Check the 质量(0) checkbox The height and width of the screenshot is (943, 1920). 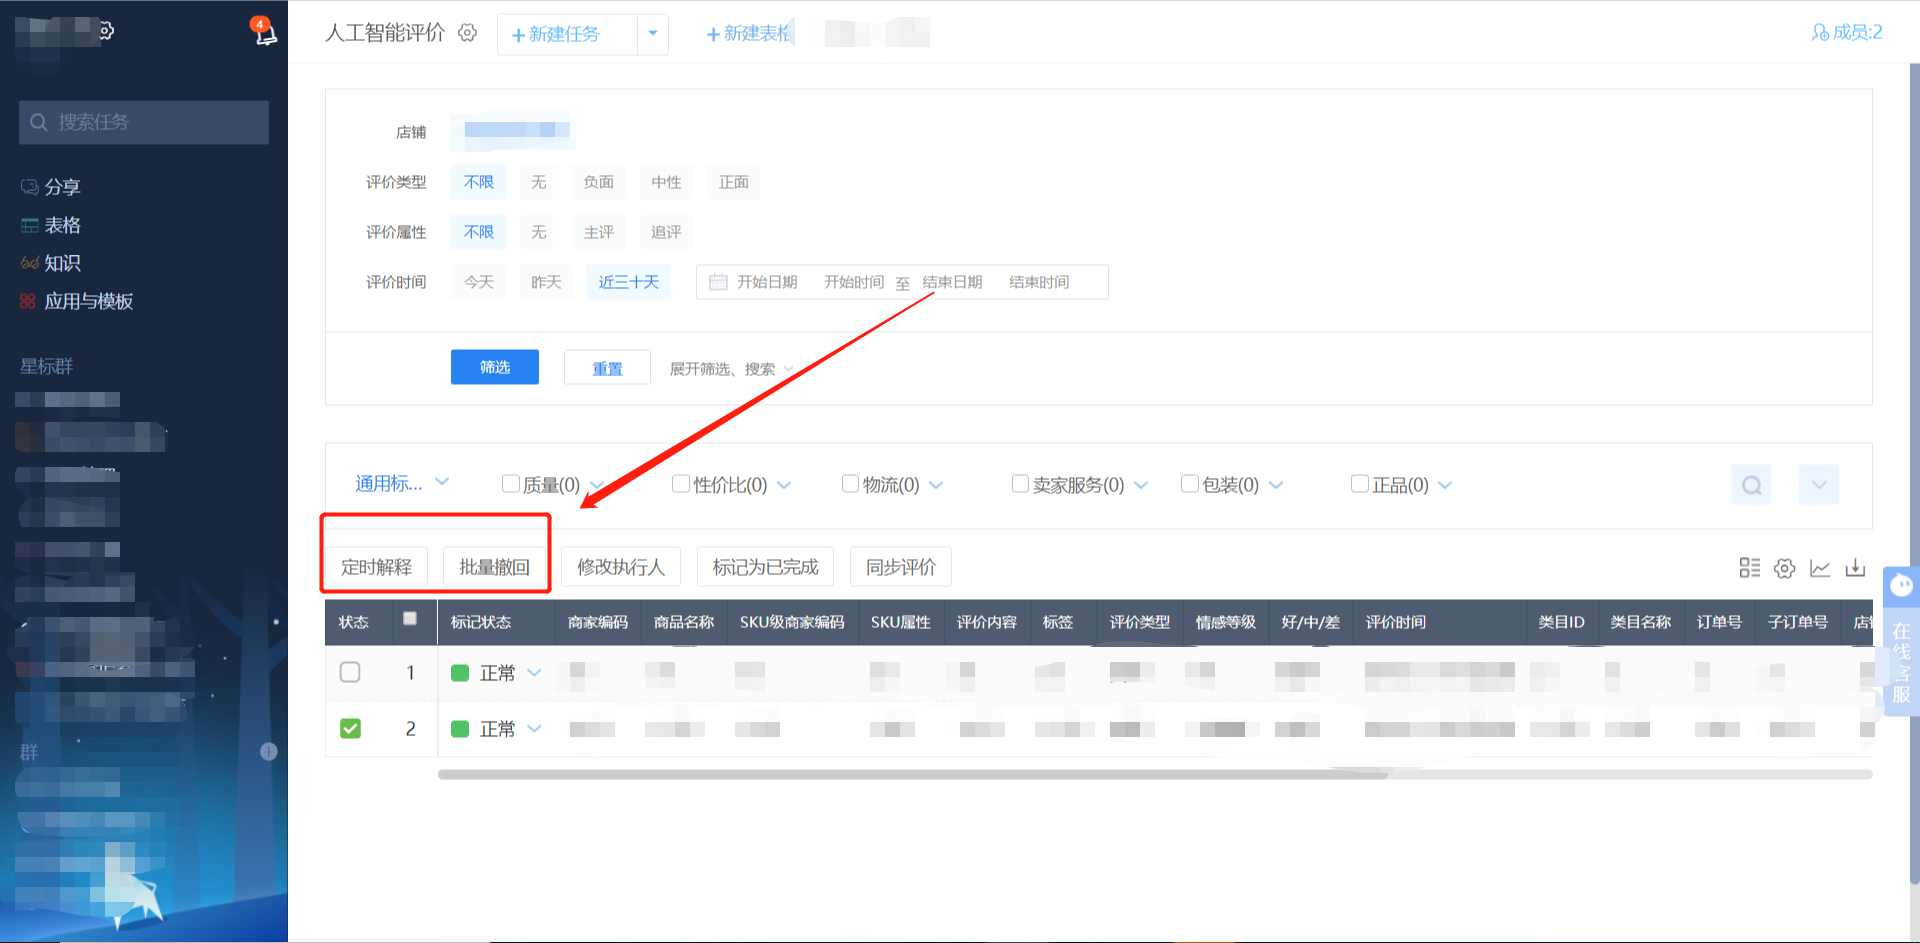(511, 484)
